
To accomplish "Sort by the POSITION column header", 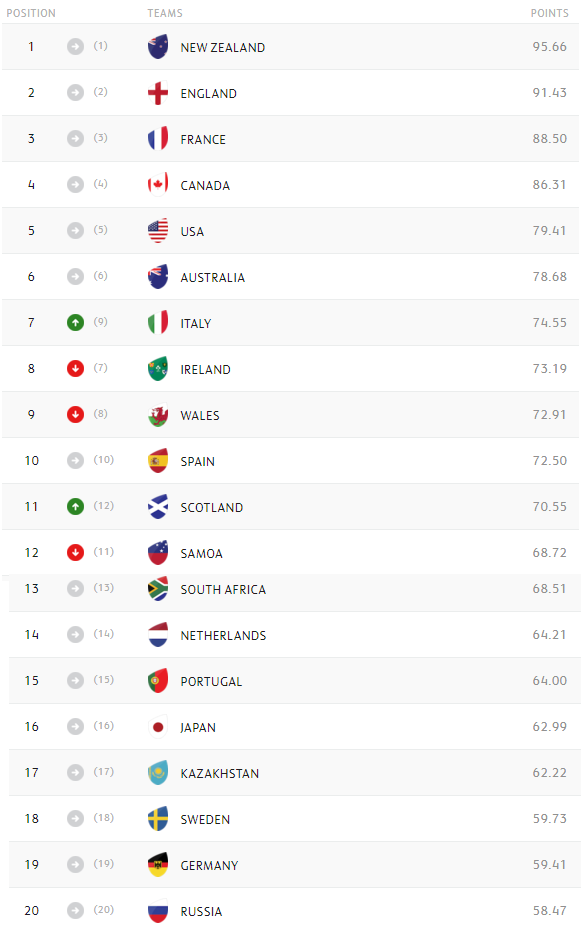I will coord(31,13).
